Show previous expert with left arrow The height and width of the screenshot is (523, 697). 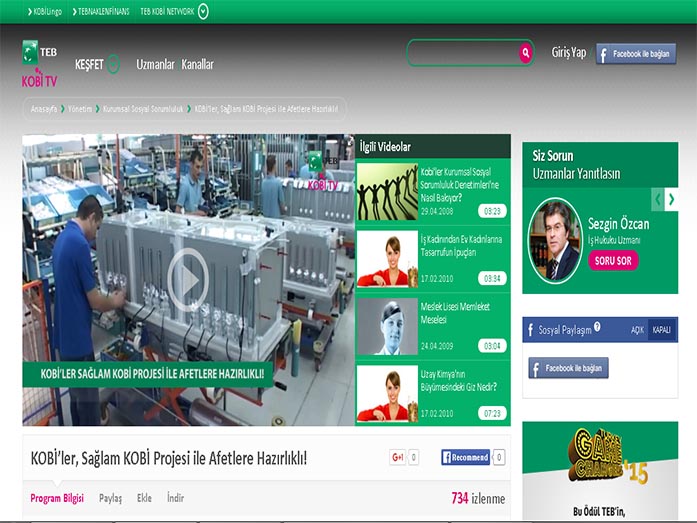[x=658, y=200]
